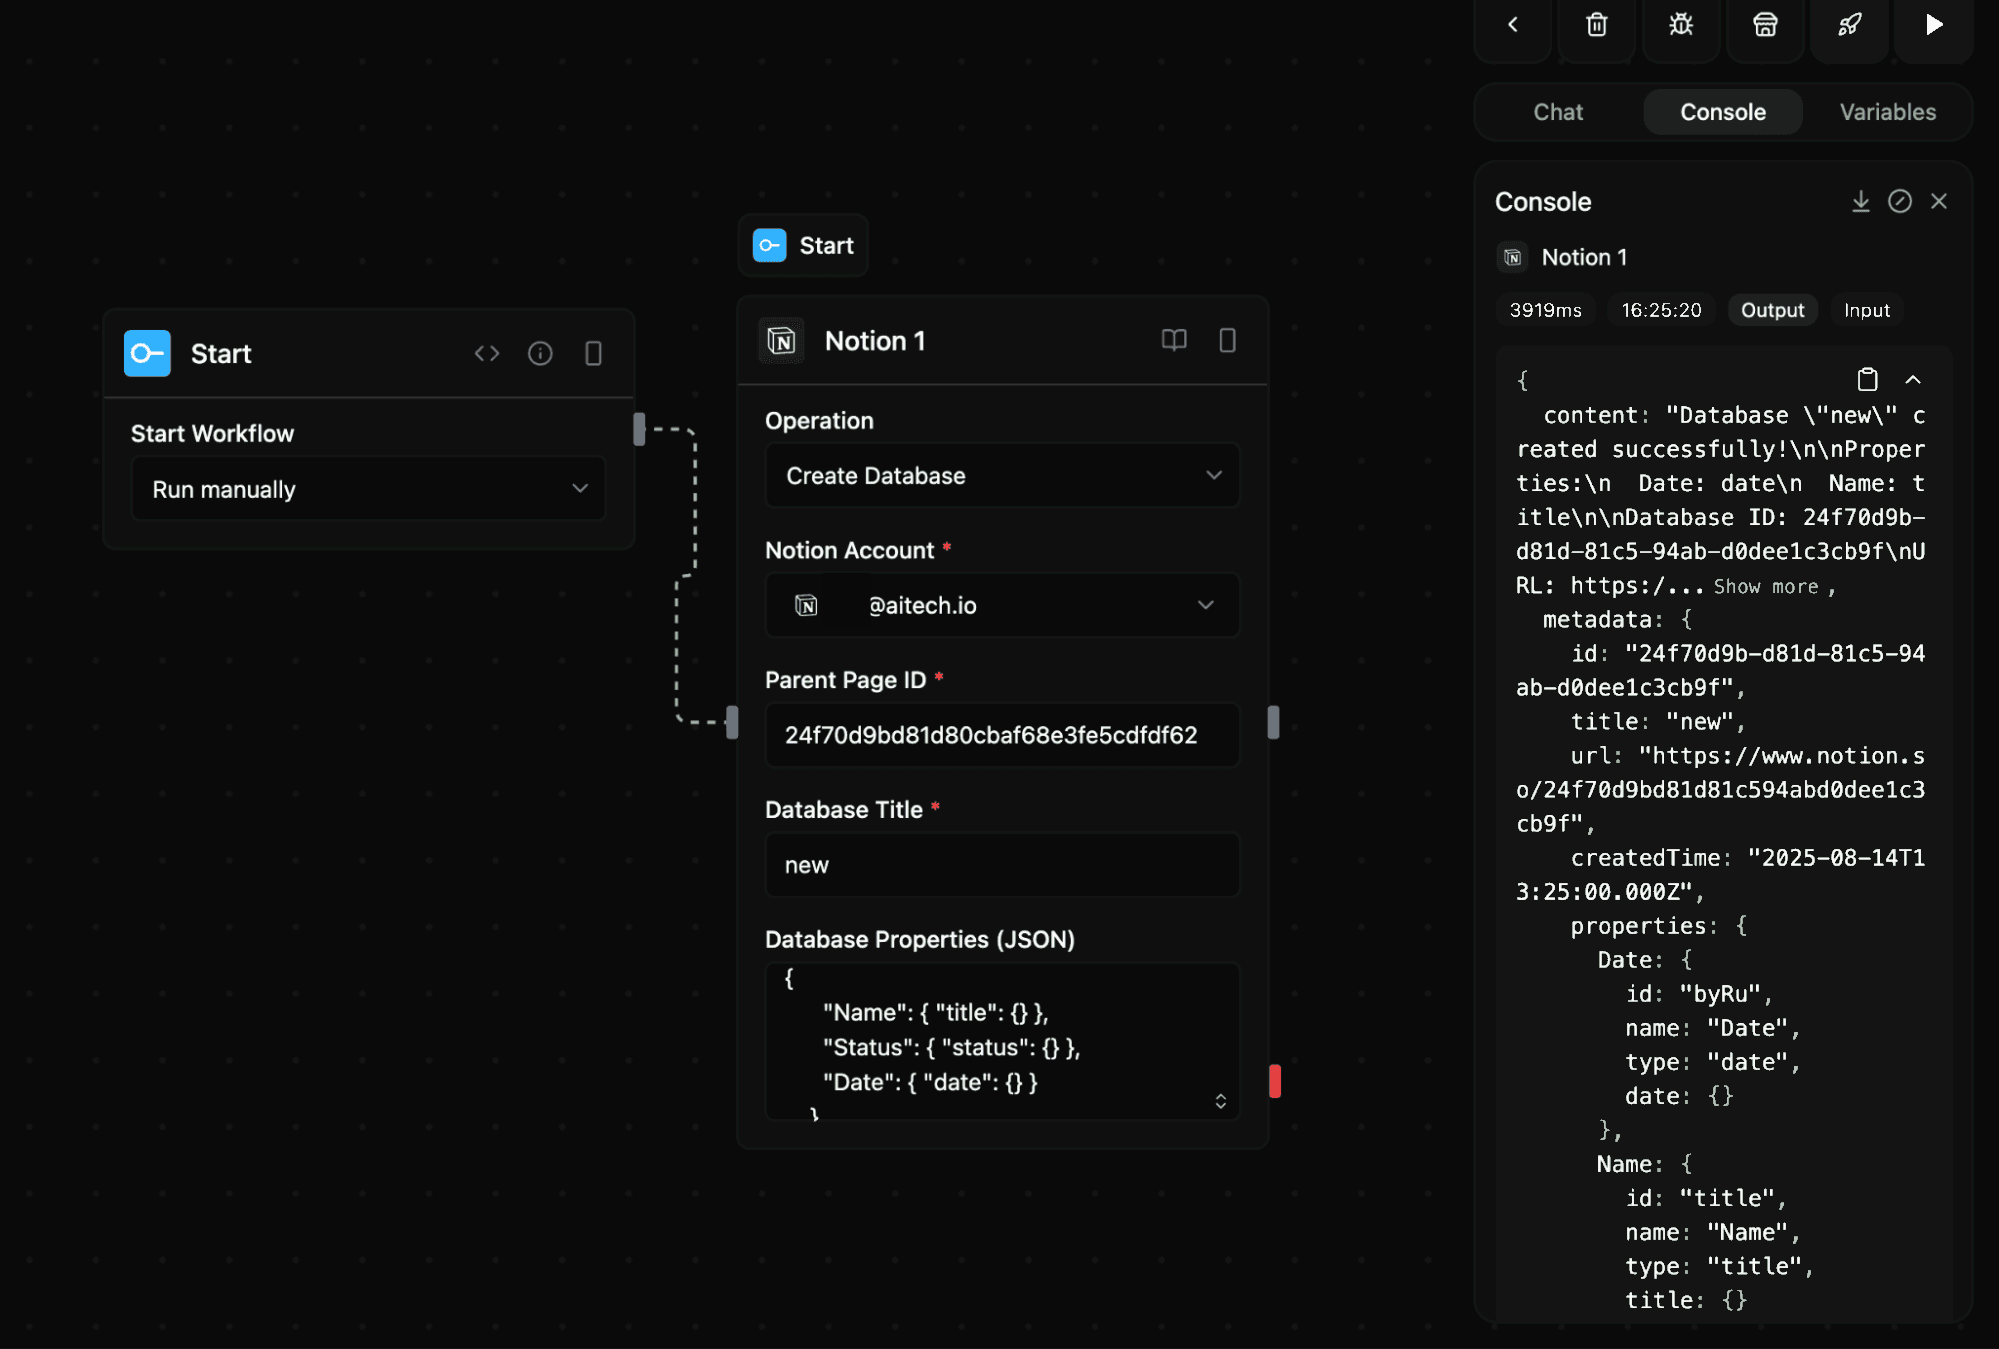
Task: Switch to the Variables tab
Action: click(x=1887, y=112)
